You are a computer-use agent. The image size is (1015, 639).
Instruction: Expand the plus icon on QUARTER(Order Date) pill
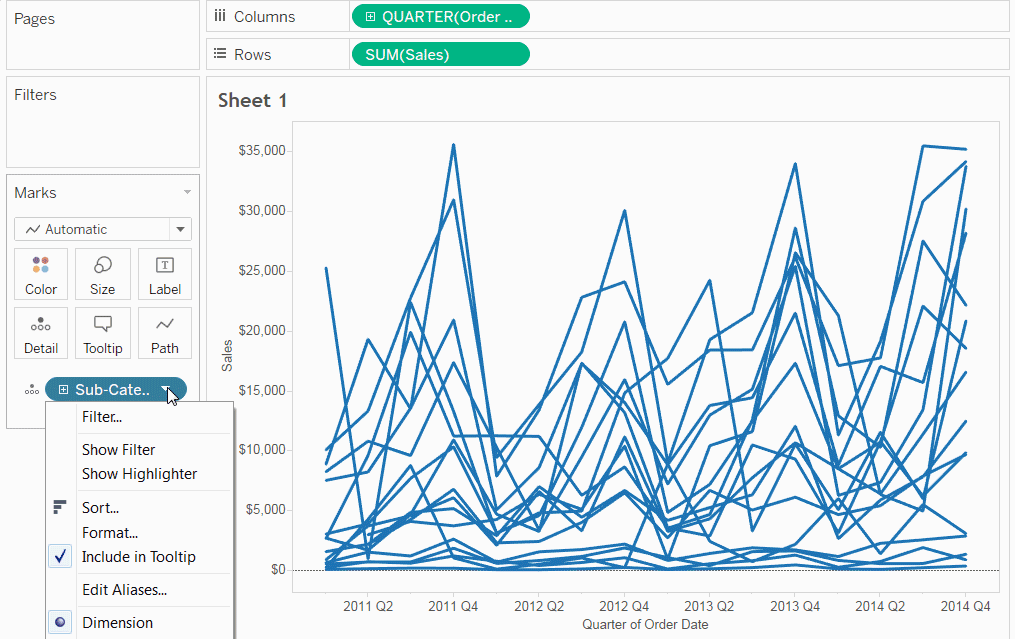click(370, 17)
